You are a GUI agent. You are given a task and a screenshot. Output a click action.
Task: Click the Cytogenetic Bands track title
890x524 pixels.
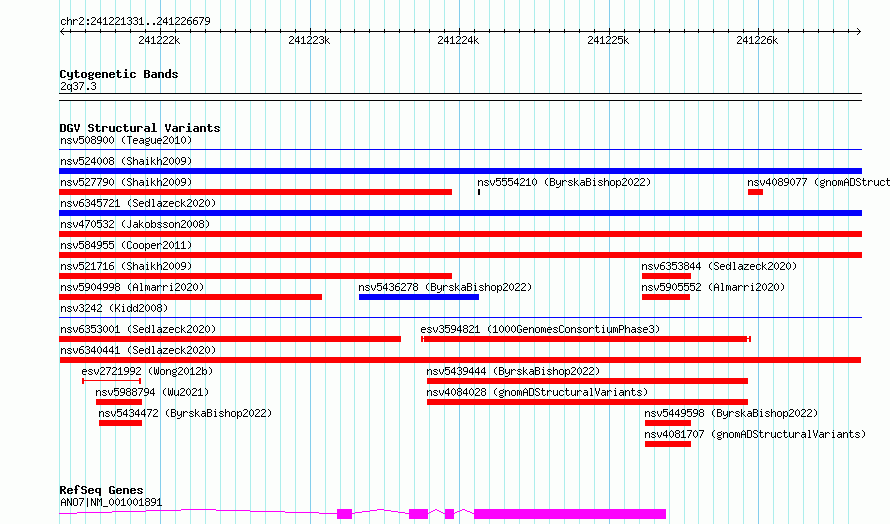[119, 74]
